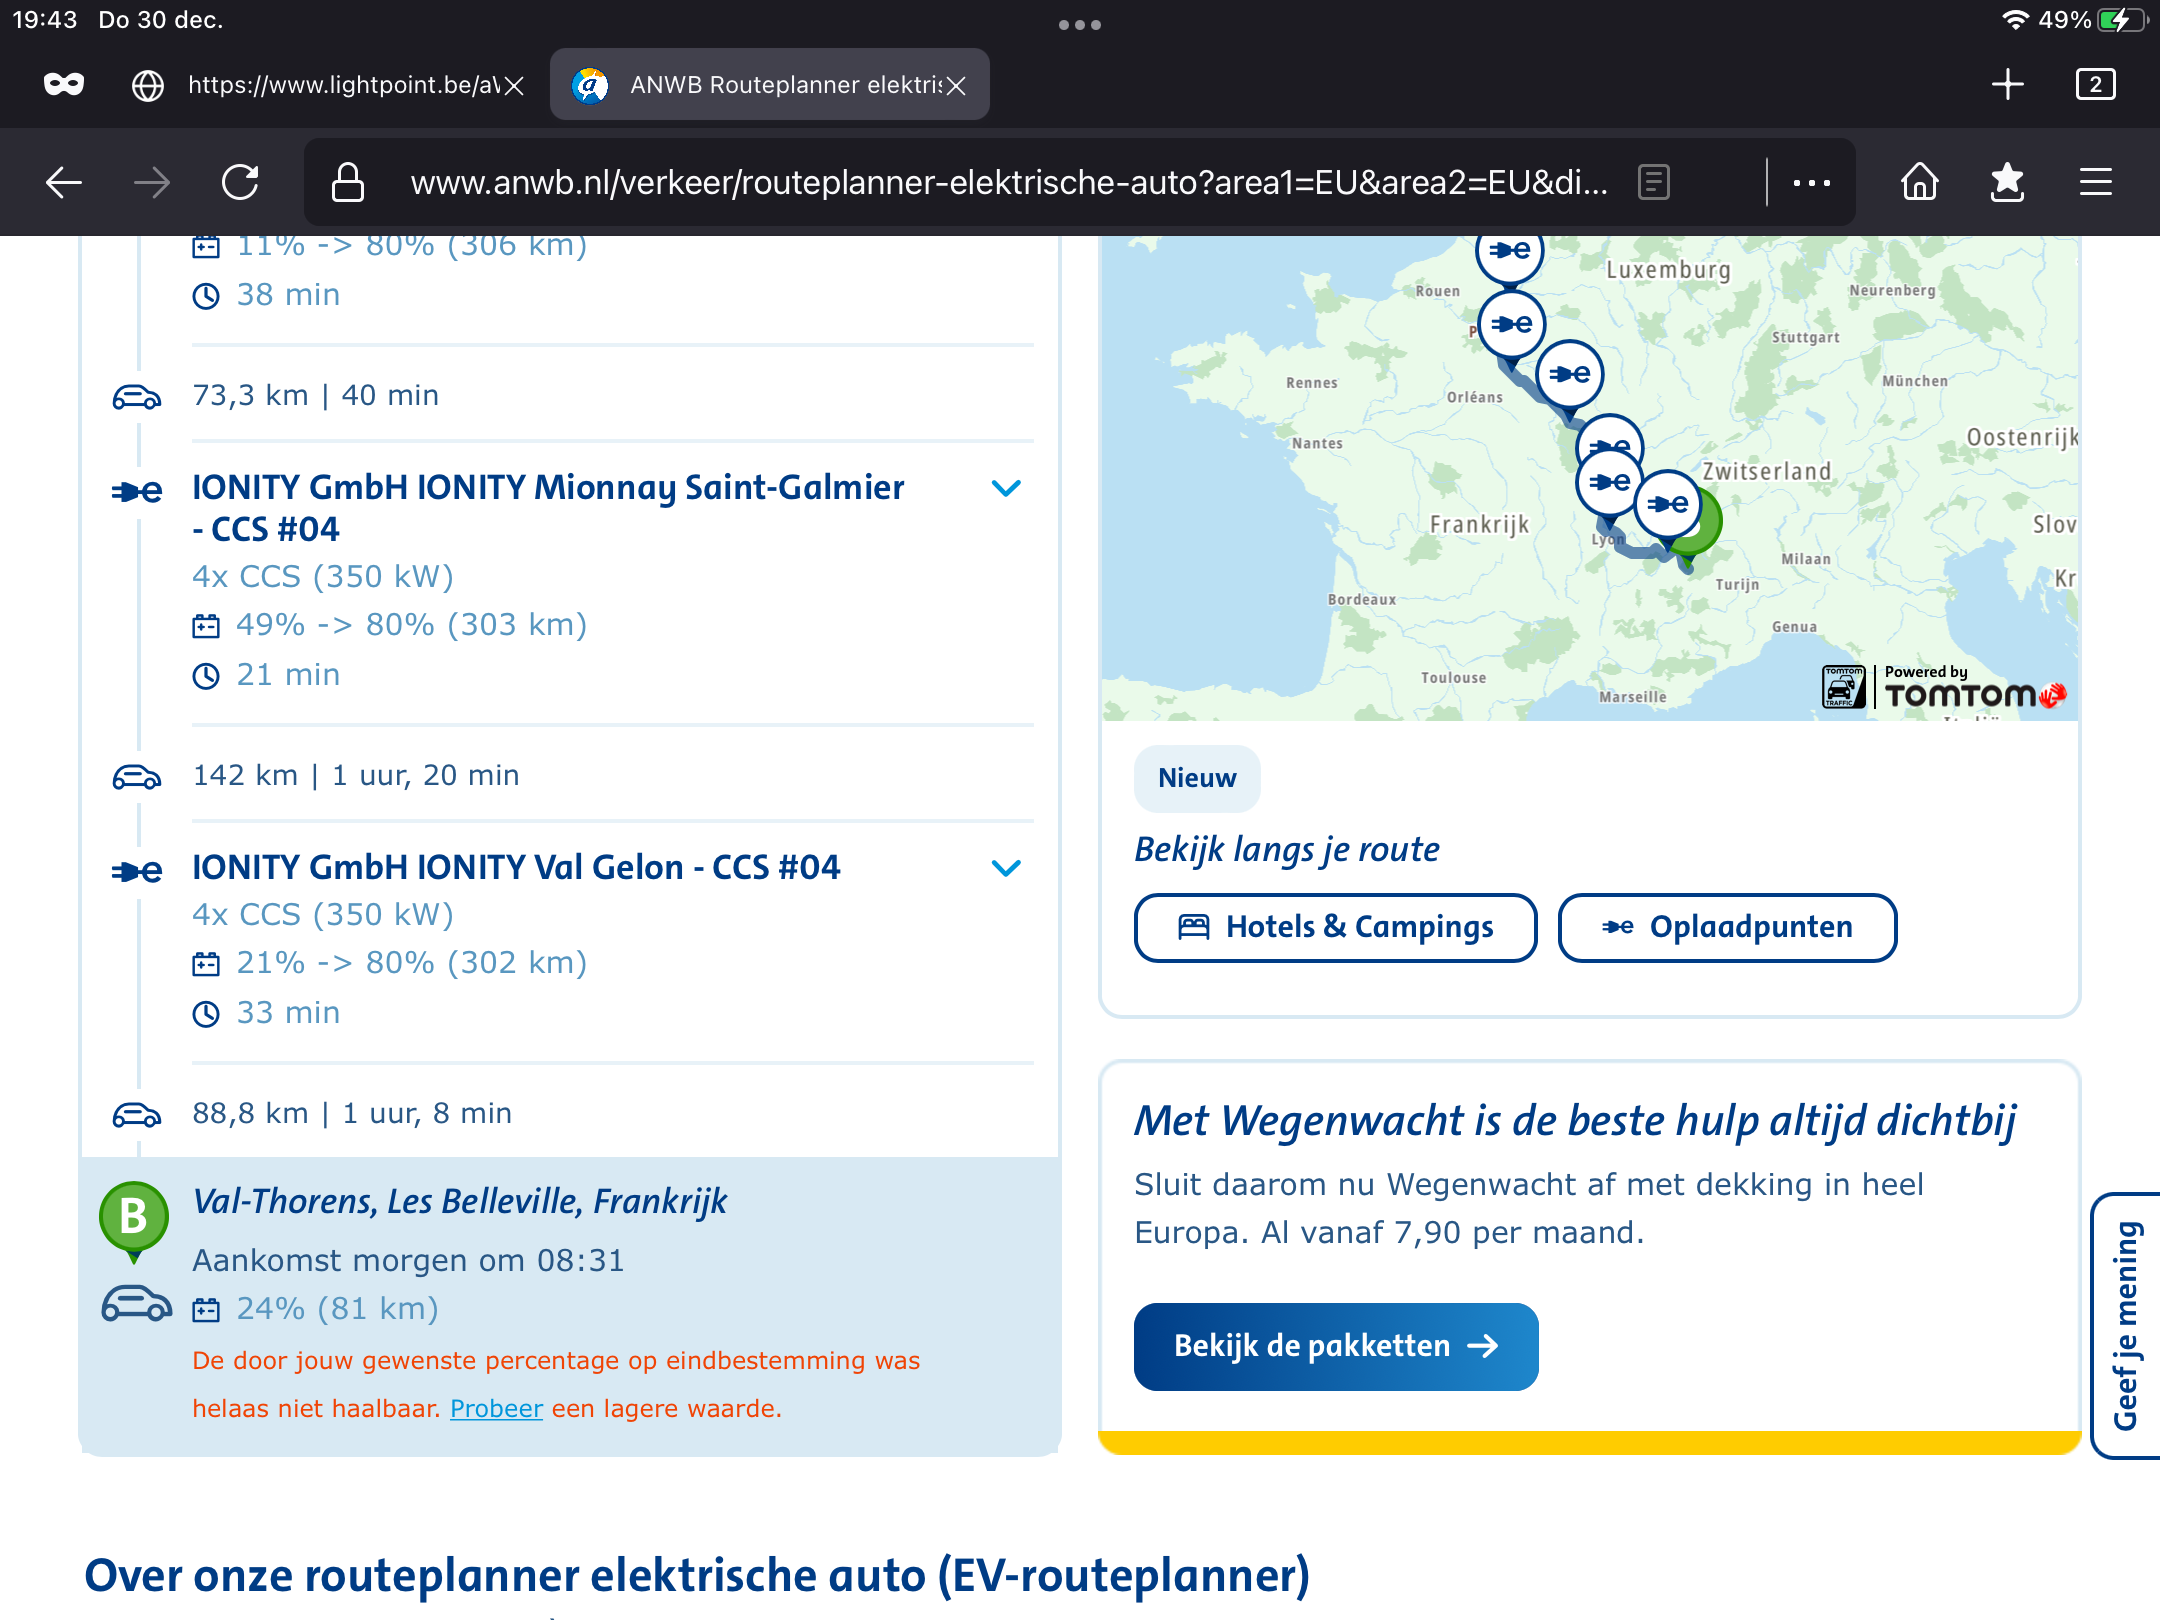Screen dimensions: 2160x1620
Task: Show the open tabs counter
Action: click(2095, 85)
